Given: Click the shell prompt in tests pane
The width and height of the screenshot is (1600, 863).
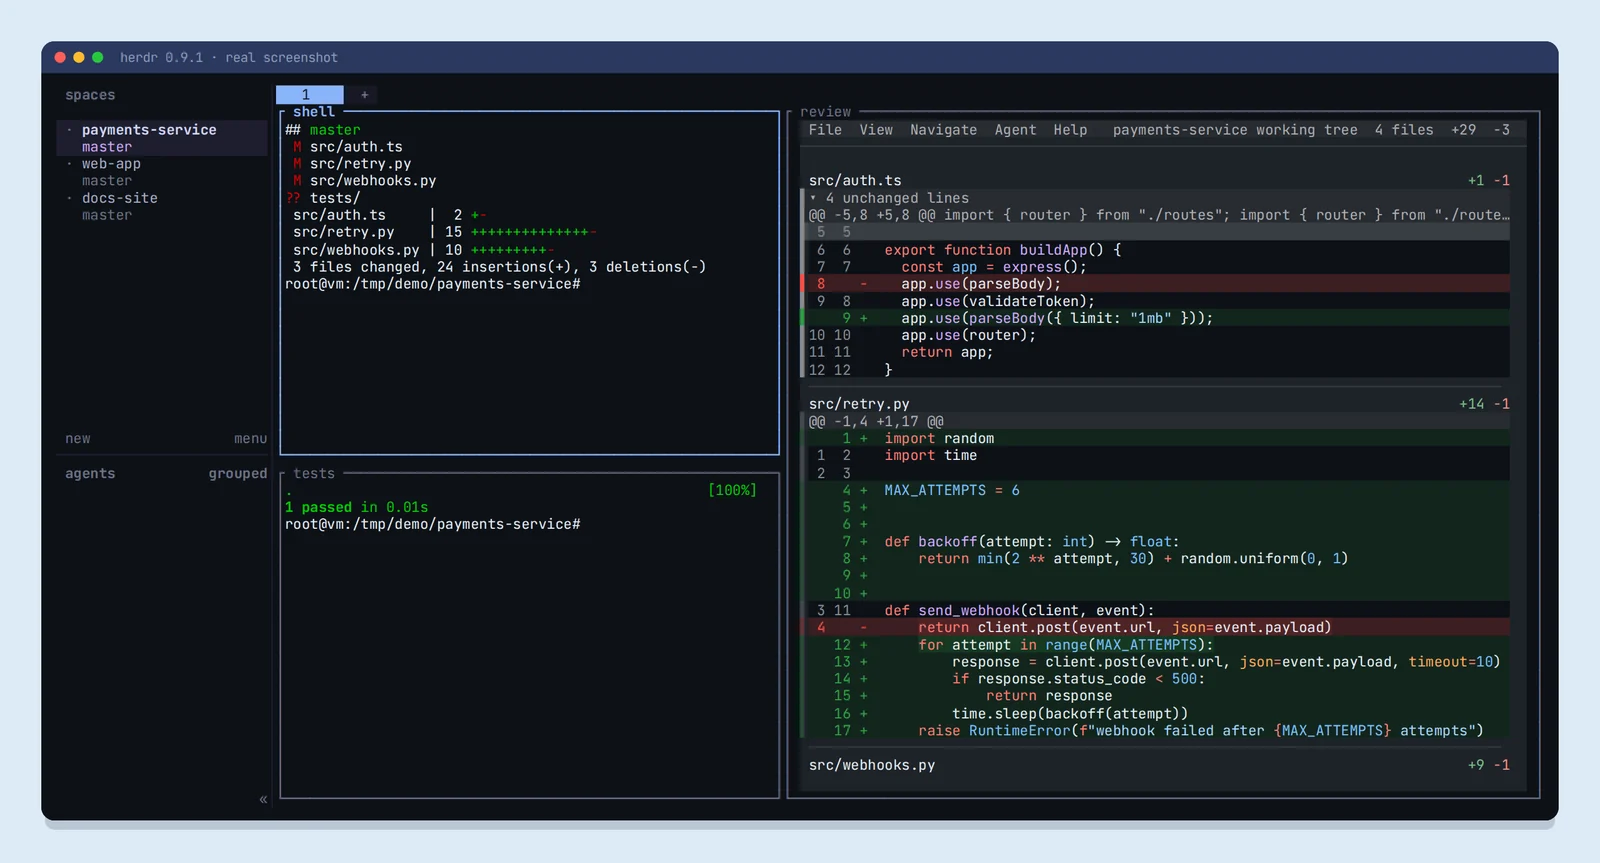Looking at the screenshot, I should 432,524.
